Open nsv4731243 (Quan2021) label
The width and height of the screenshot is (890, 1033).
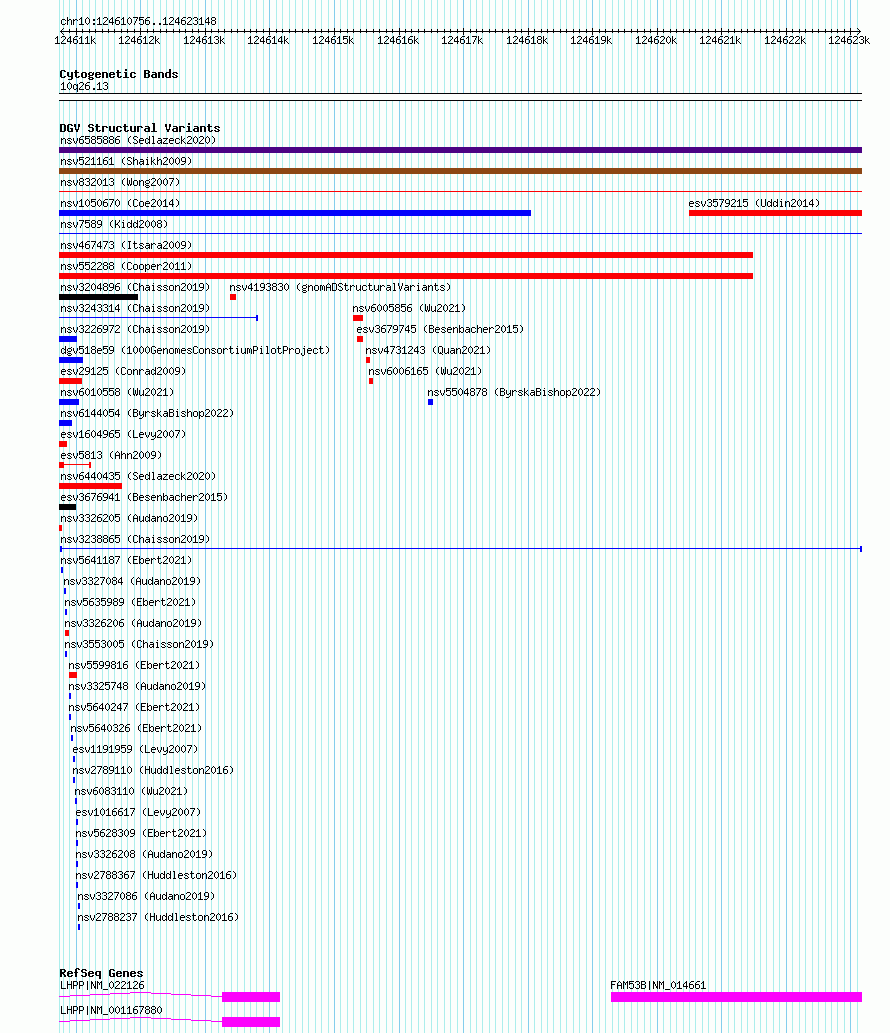pyautogui.click(x=428, y=351)
